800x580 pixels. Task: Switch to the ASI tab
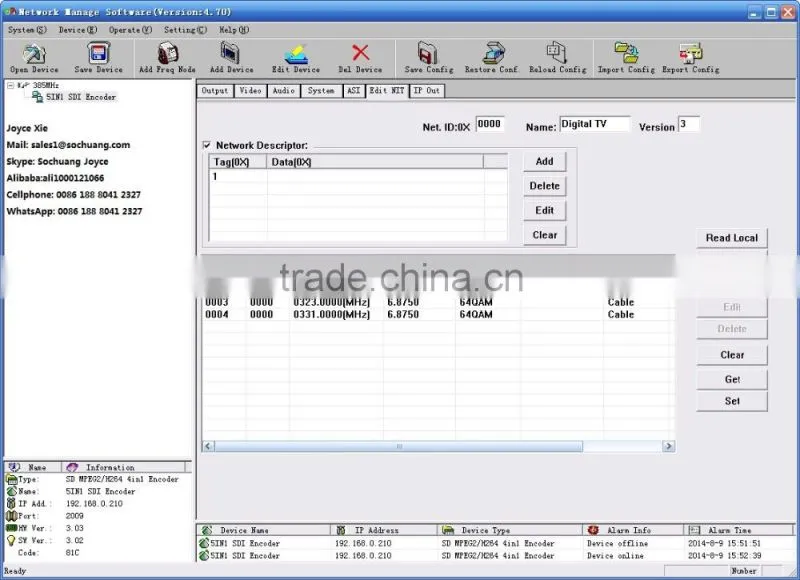coord(354,91)
